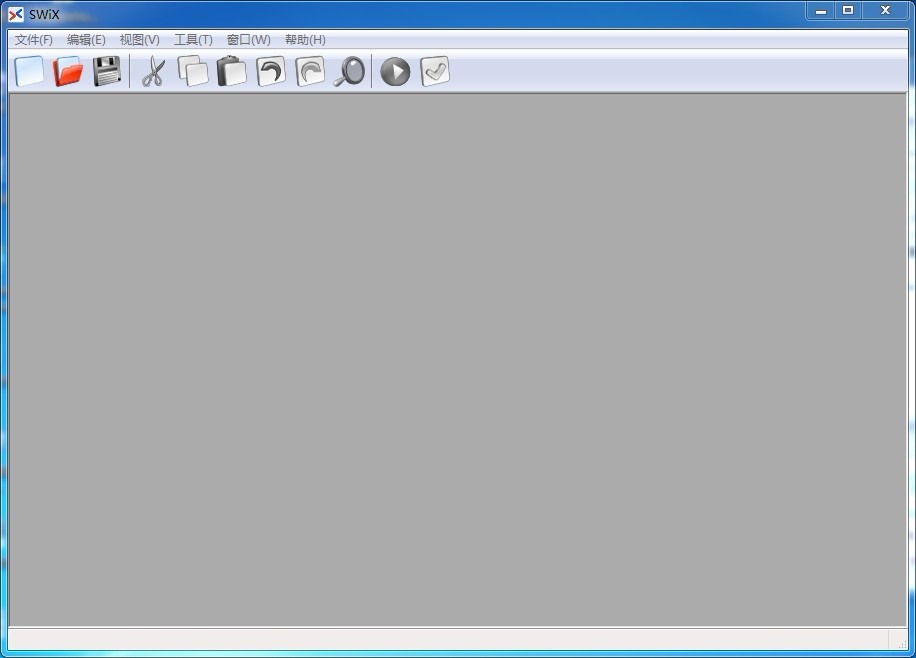
Task: Create a new file with the blank page icon
Action: (x=30, y=71)
